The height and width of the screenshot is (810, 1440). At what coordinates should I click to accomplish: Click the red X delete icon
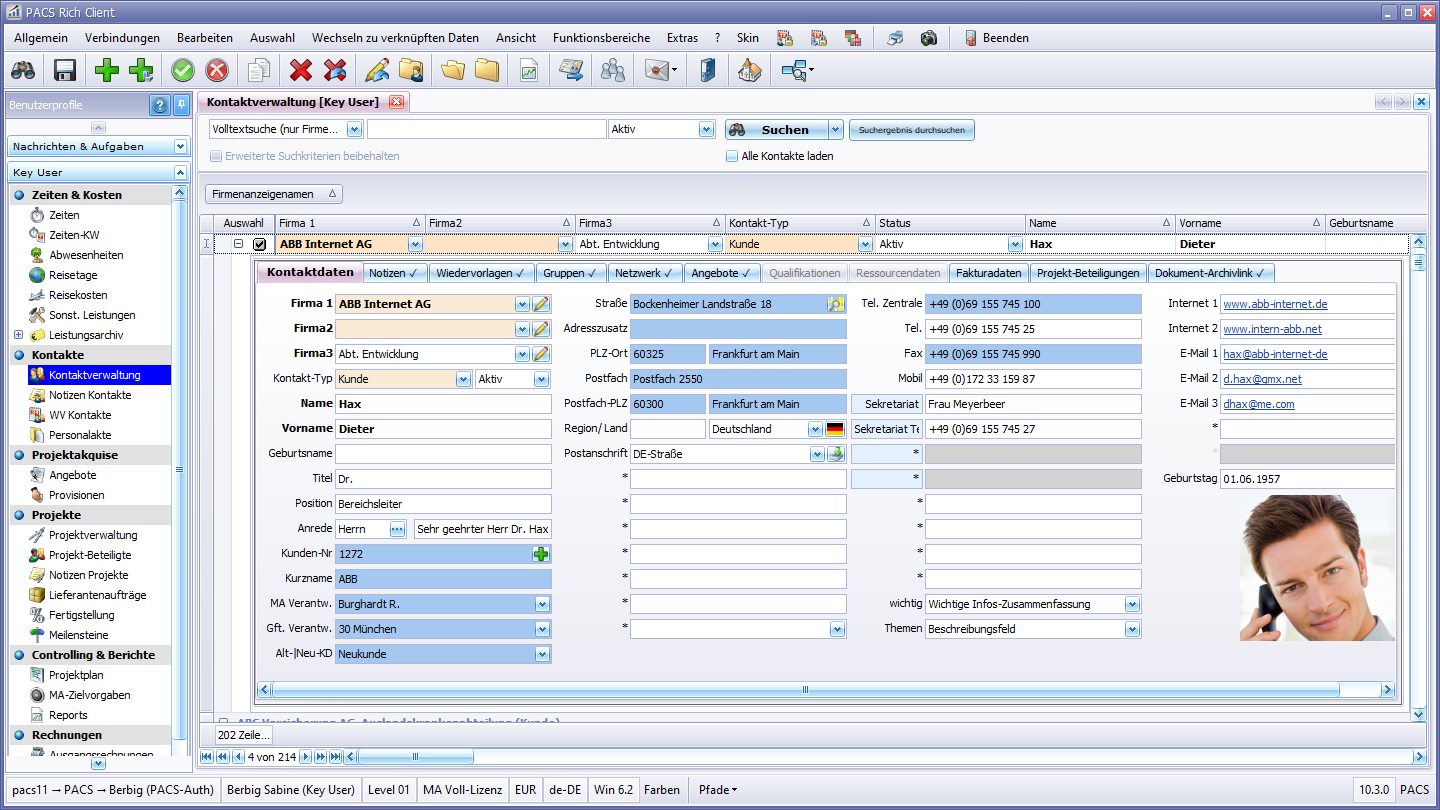[x=300, y=70]
